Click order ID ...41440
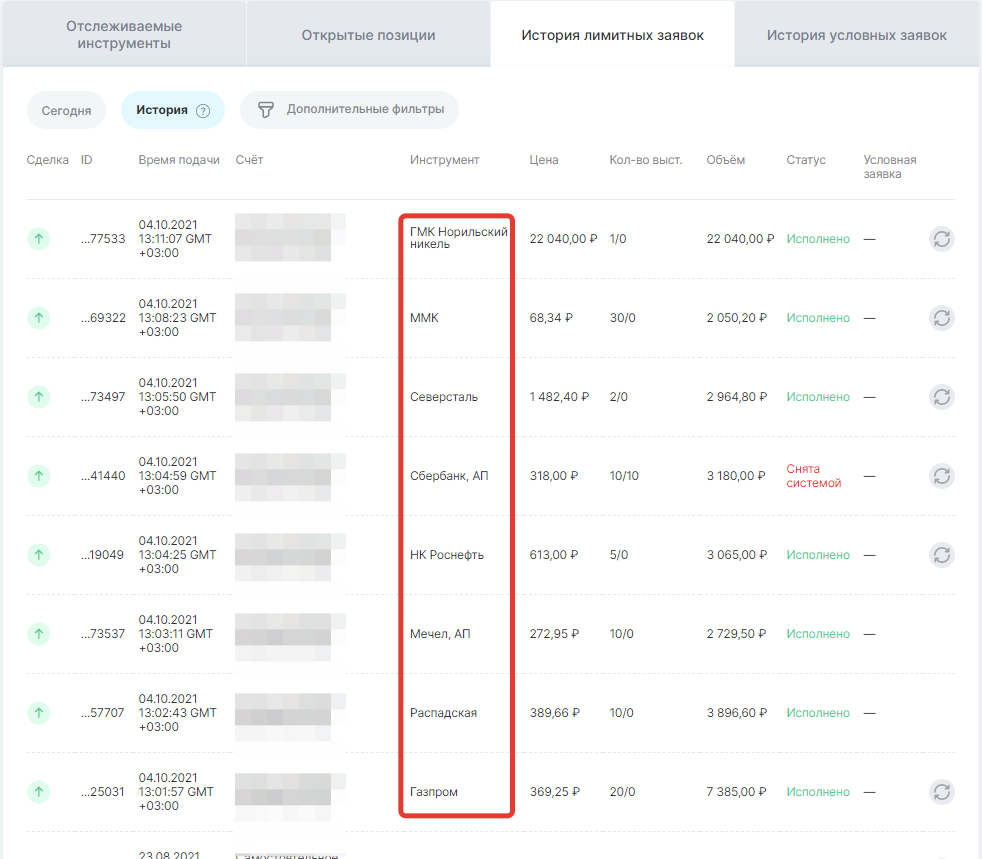982x859 pixels. click(x=103, y=476)
